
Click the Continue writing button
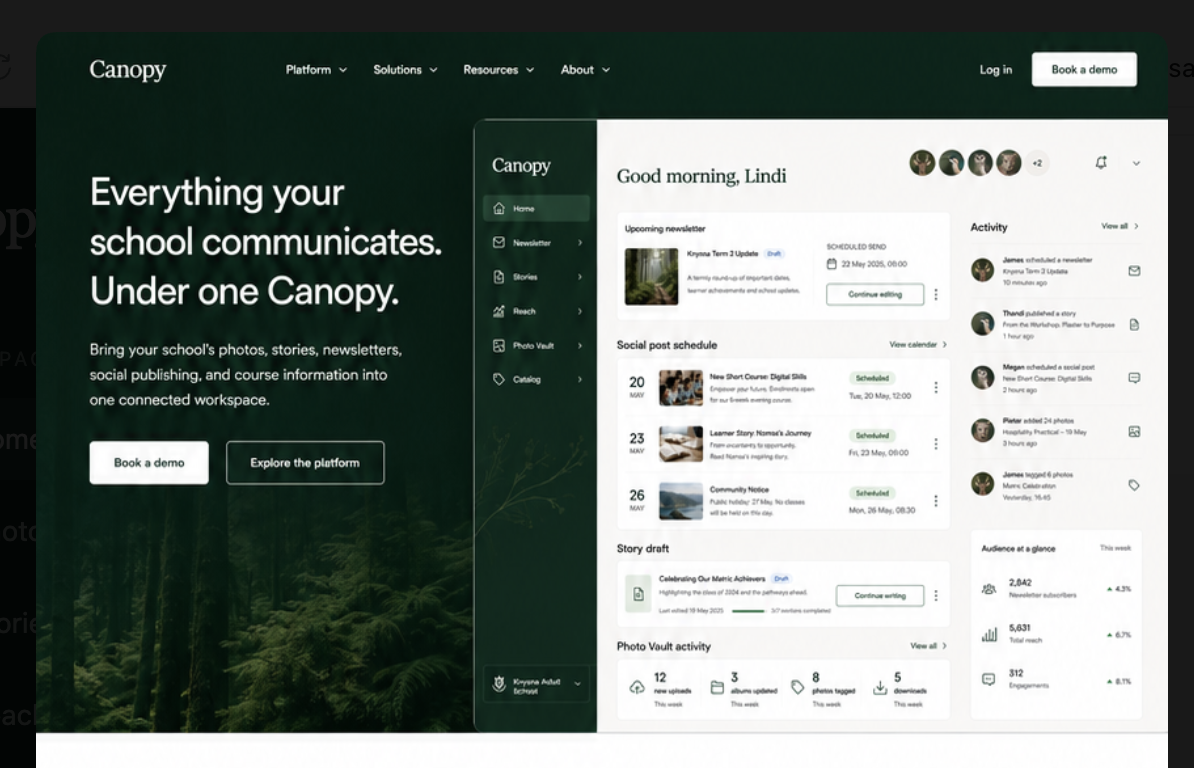pos(880,595)
